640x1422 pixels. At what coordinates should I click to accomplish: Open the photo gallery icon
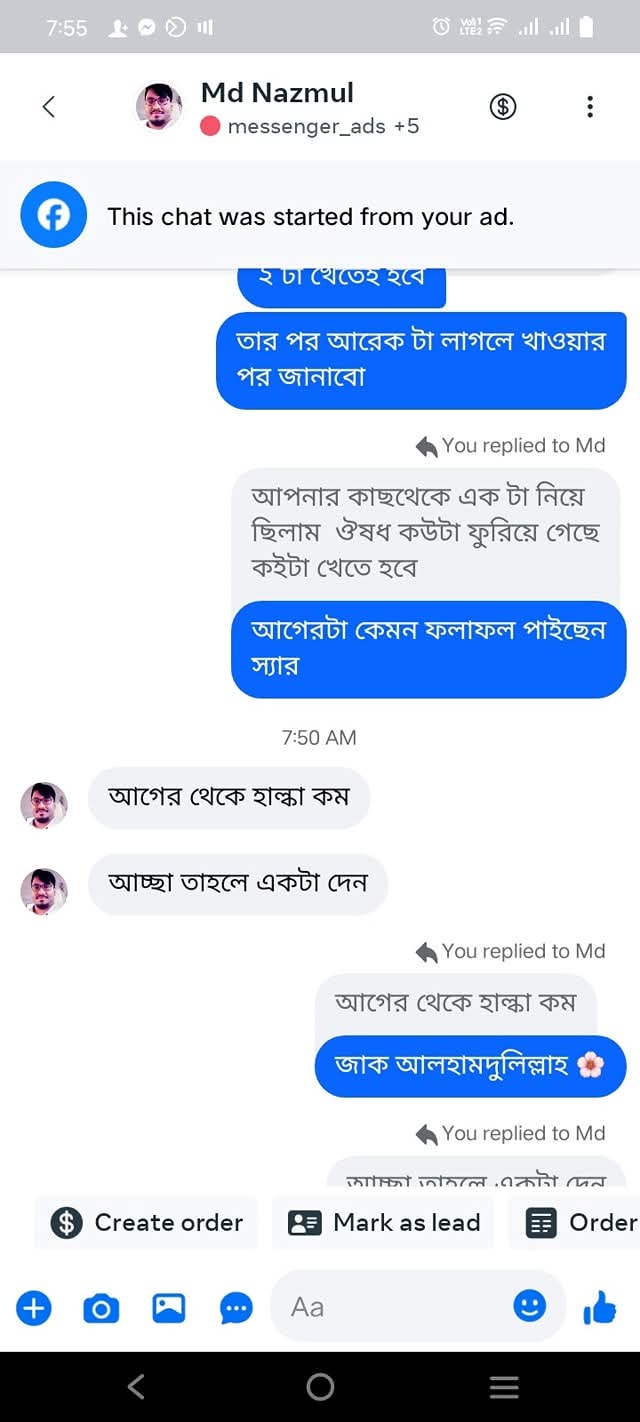pos(168,1307)
